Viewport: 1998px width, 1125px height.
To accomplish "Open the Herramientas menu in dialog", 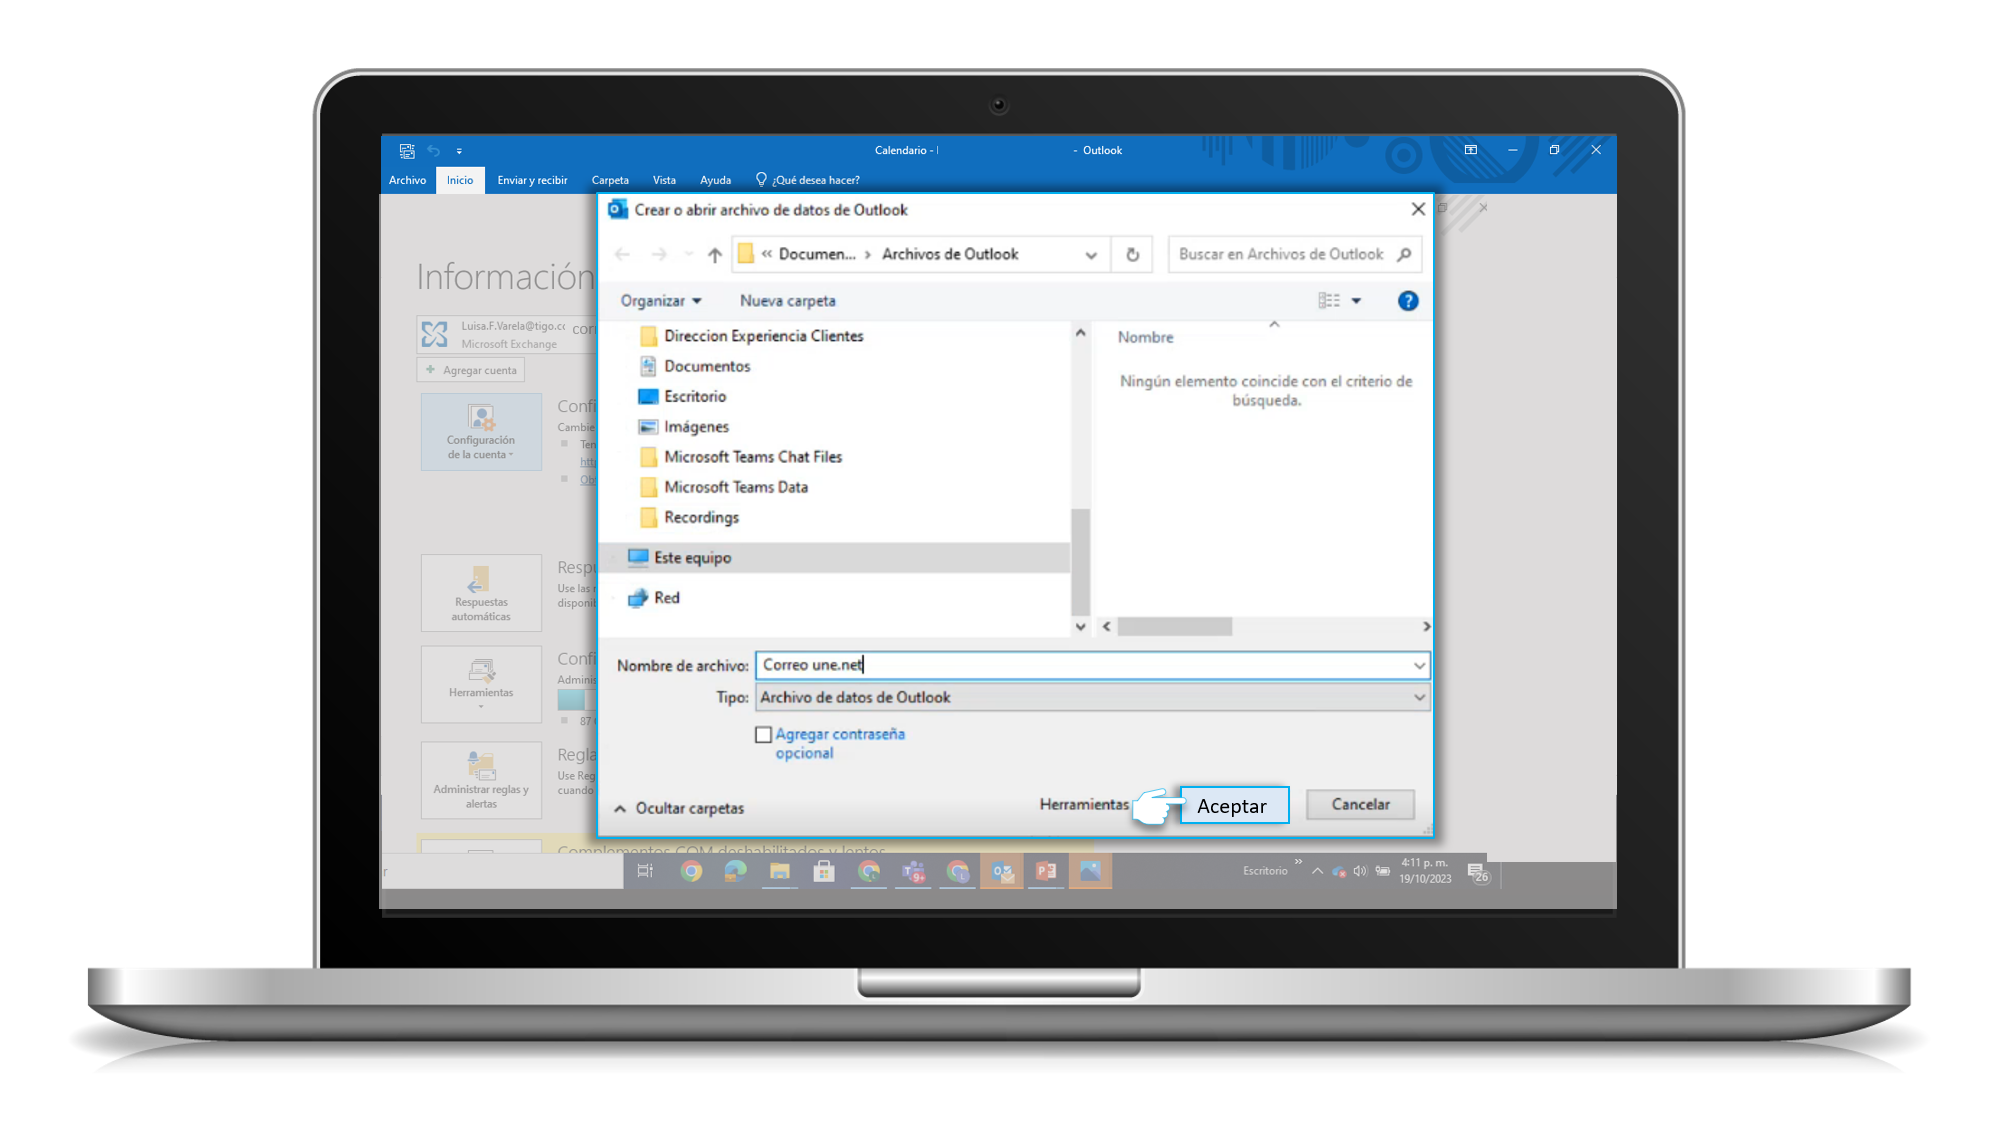I will (x=1084, y=804).
